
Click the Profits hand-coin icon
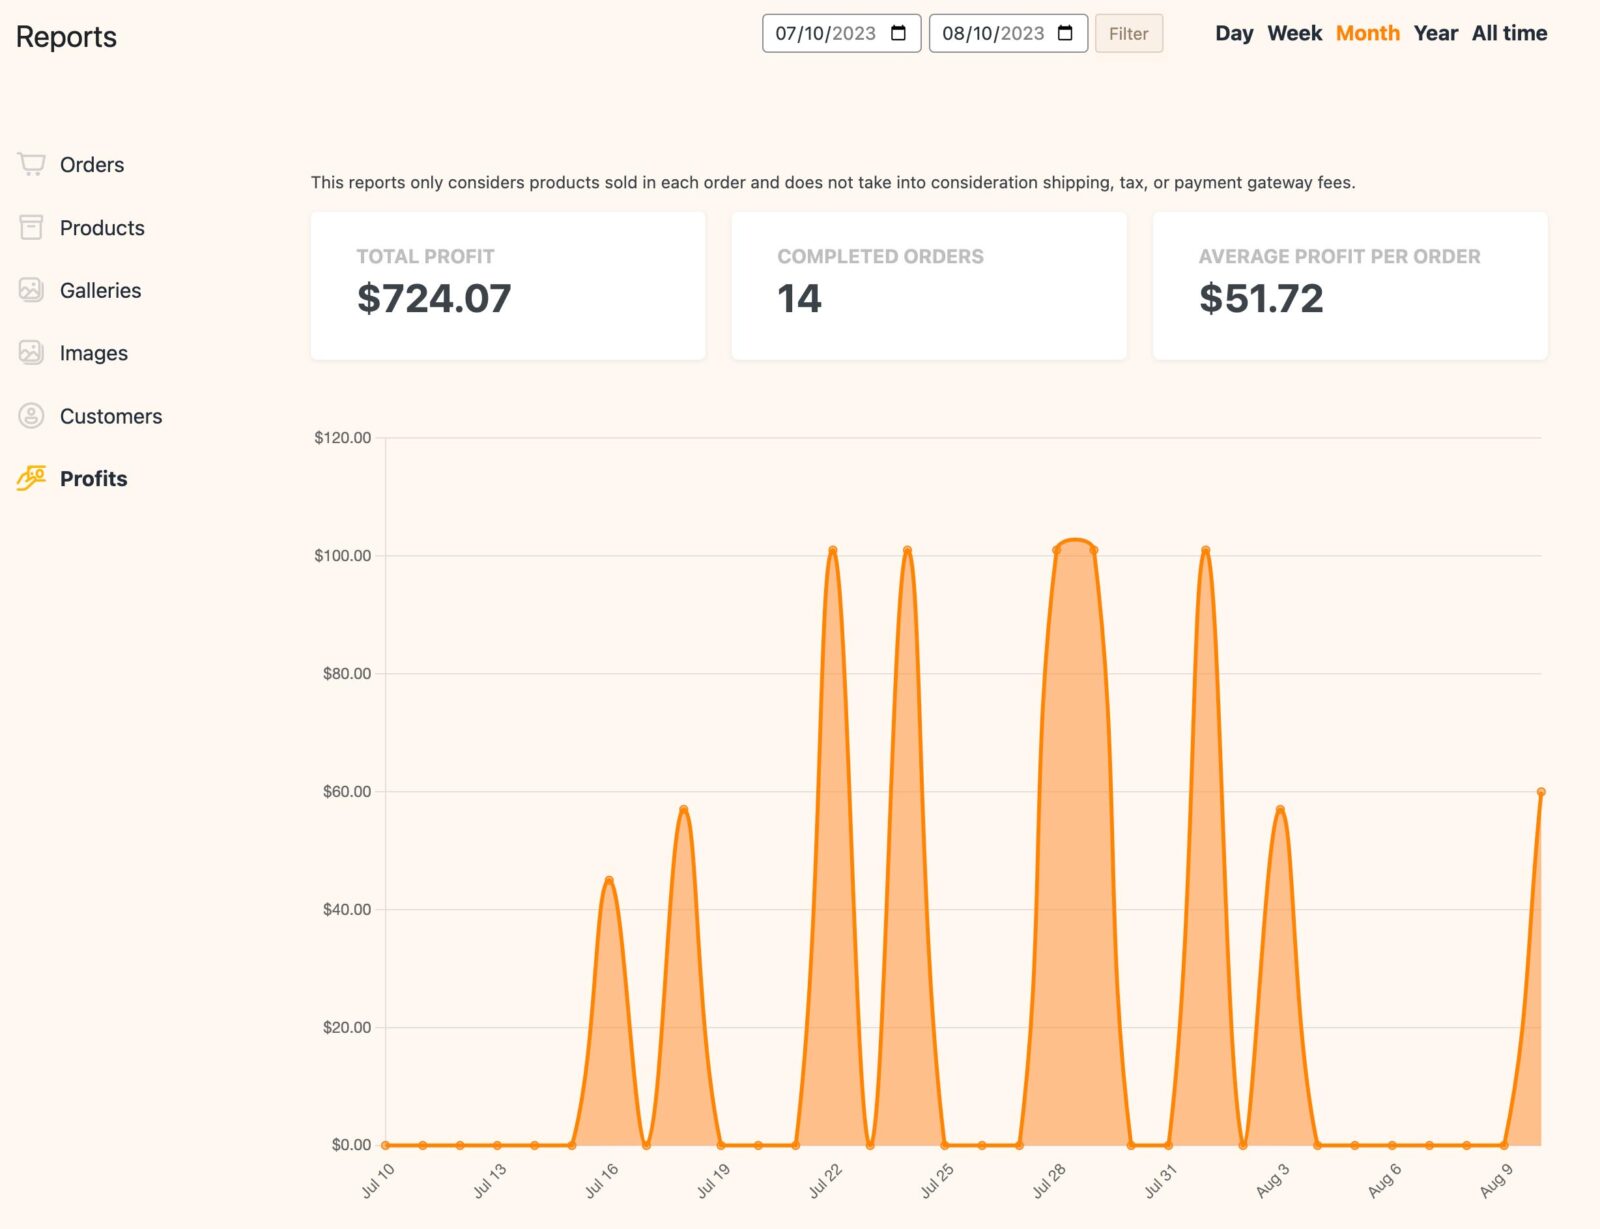click(31, 478)
